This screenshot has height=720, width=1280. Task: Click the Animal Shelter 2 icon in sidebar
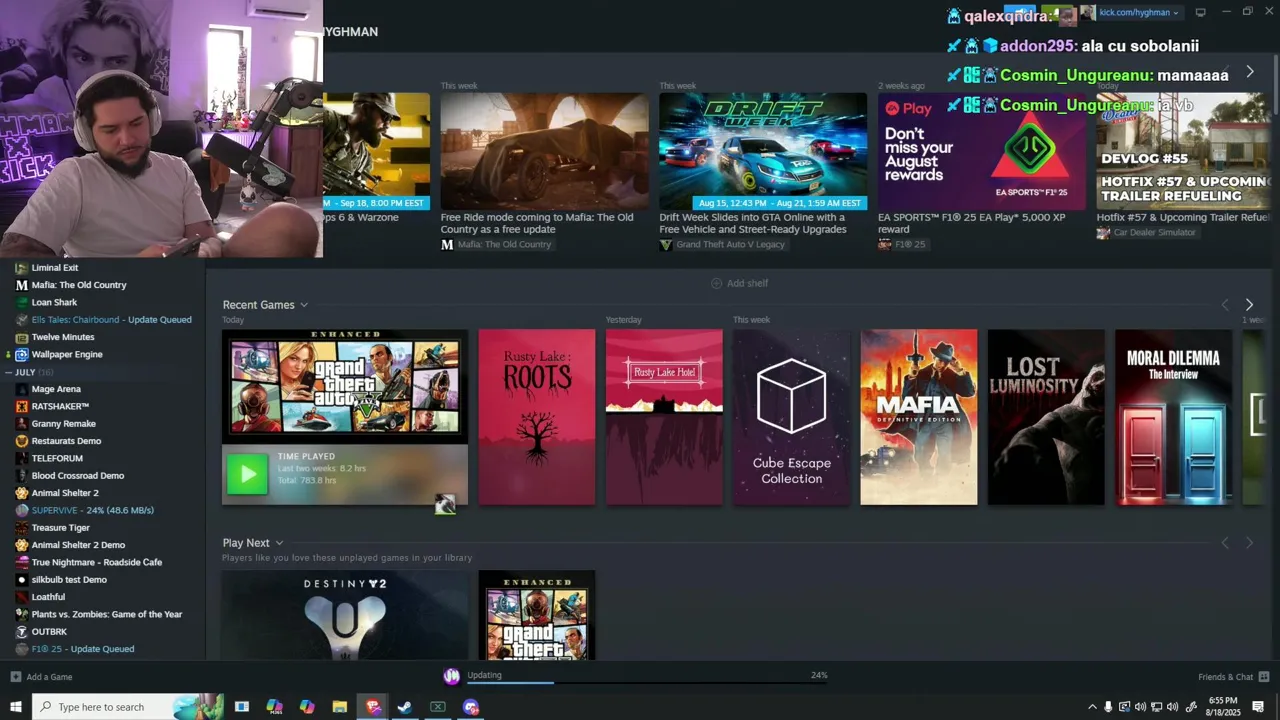coord(22,493)
